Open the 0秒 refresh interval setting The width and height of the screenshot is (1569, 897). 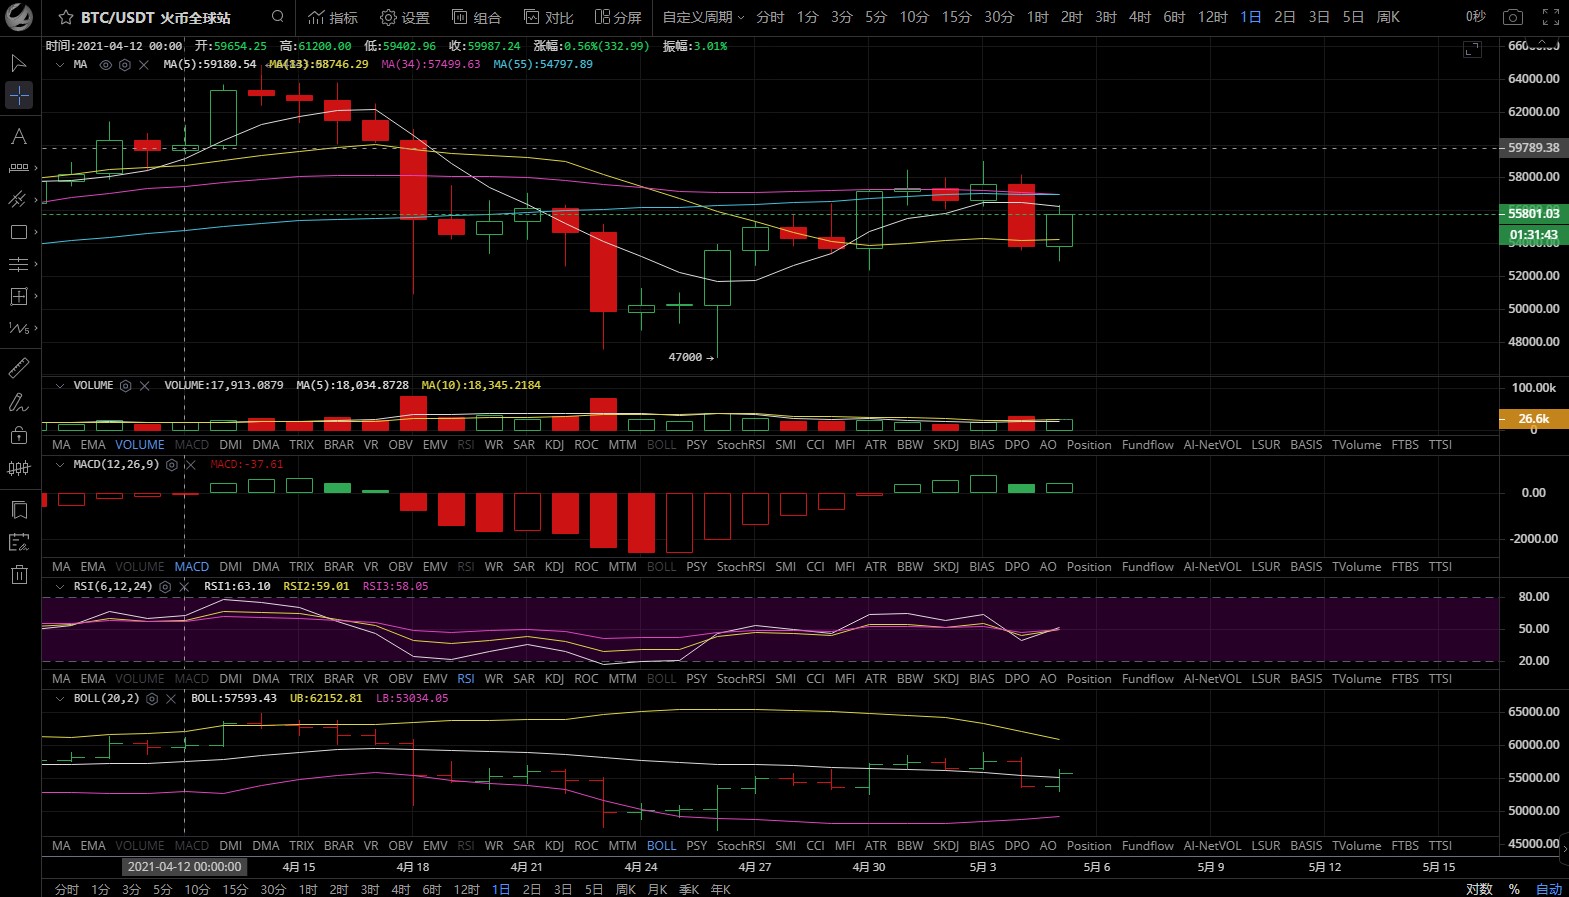(1476, 17)
